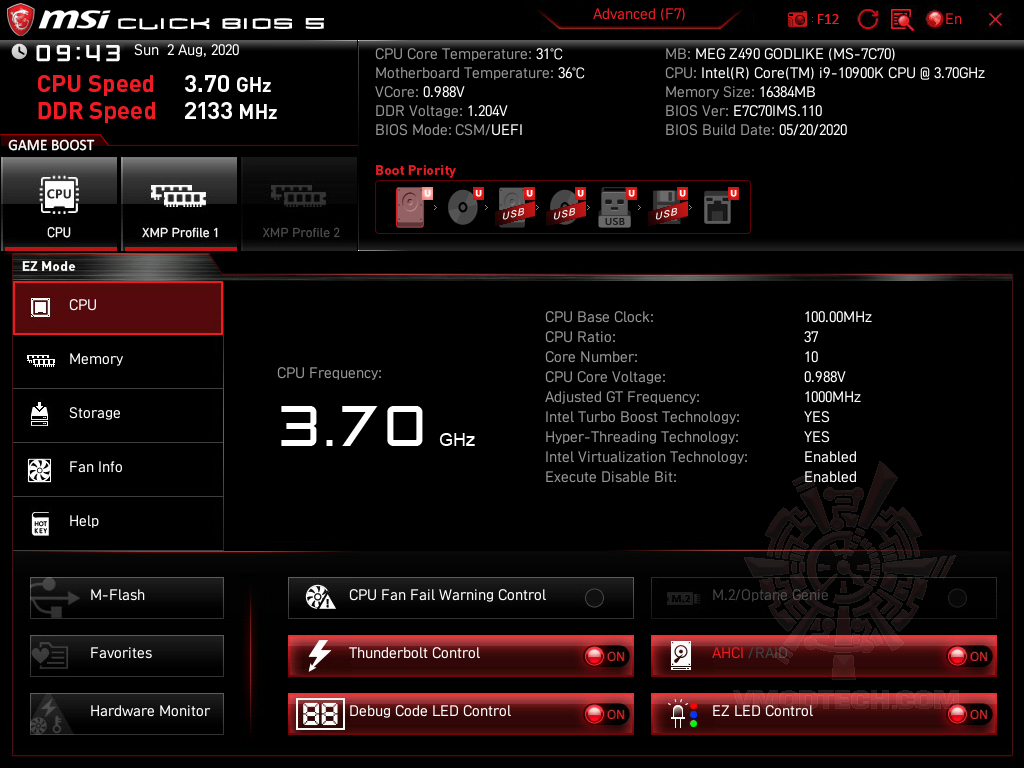Open the Hardware Monitor

(x=126, y=713)
